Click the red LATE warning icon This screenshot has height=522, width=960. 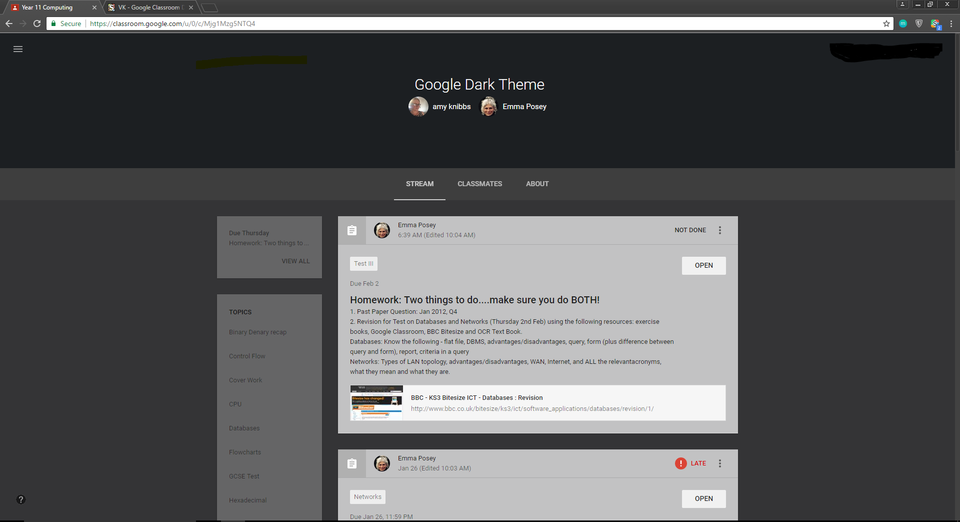[681, 463]
